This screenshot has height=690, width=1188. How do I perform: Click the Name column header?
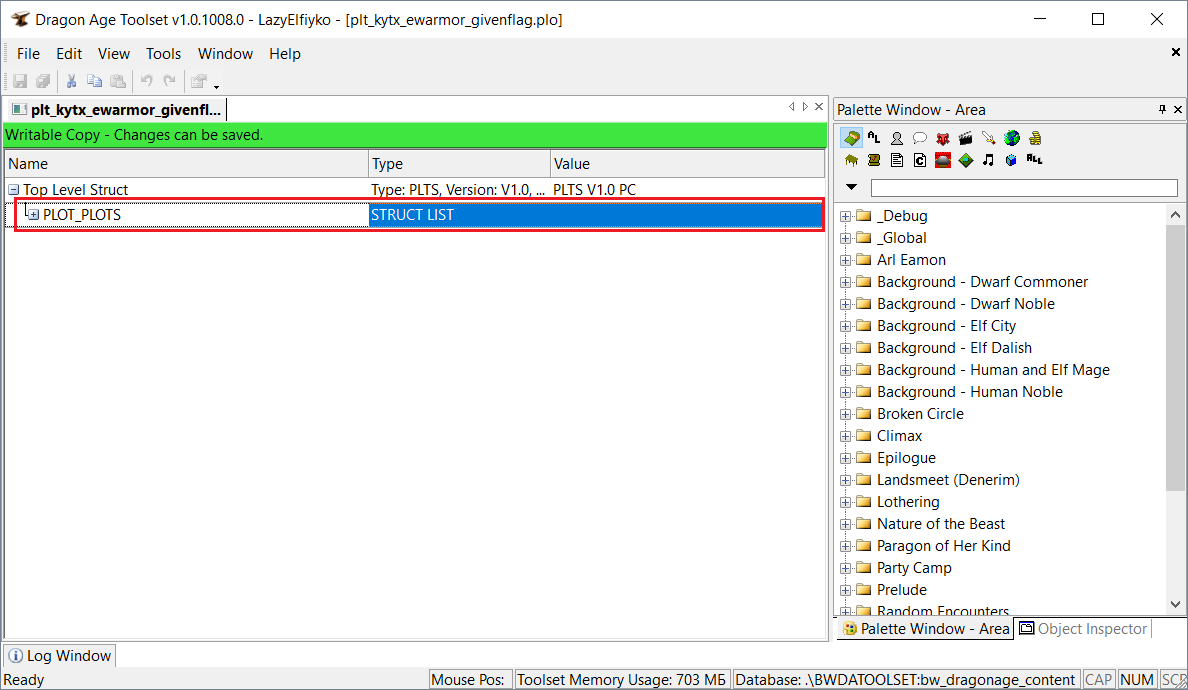[187, 164]
